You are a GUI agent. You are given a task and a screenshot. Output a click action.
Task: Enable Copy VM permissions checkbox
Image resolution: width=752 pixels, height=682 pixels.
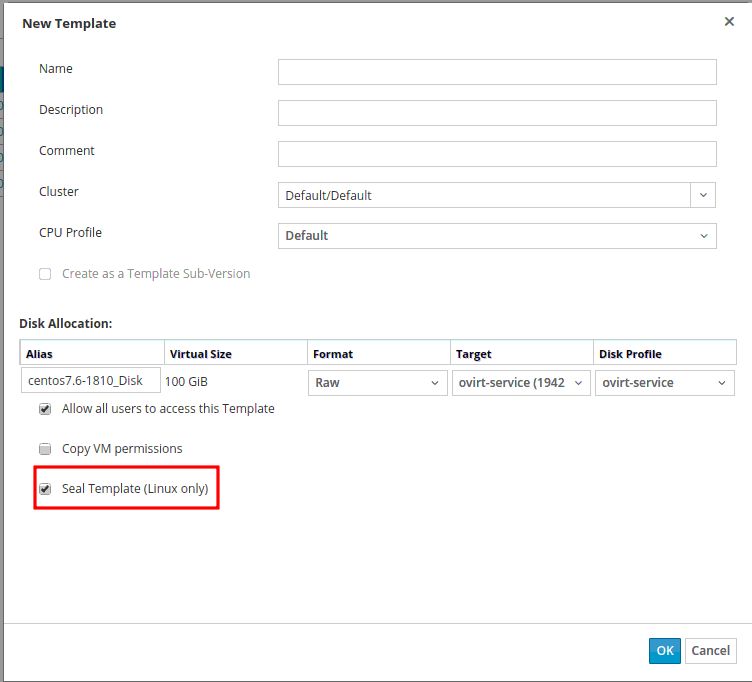pos(45,449)
